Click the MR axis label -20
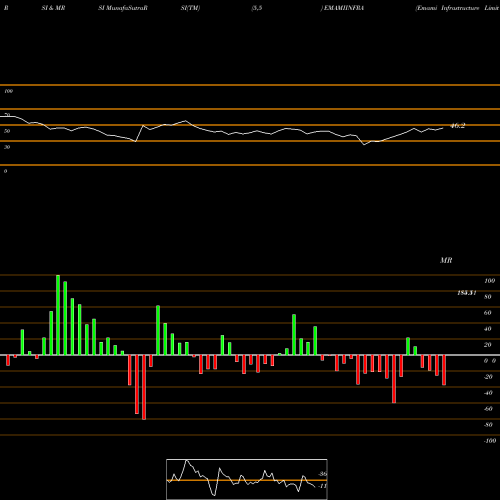Image resolution: width=500 pixels, height=500 pixels. [x=488, y=377]
